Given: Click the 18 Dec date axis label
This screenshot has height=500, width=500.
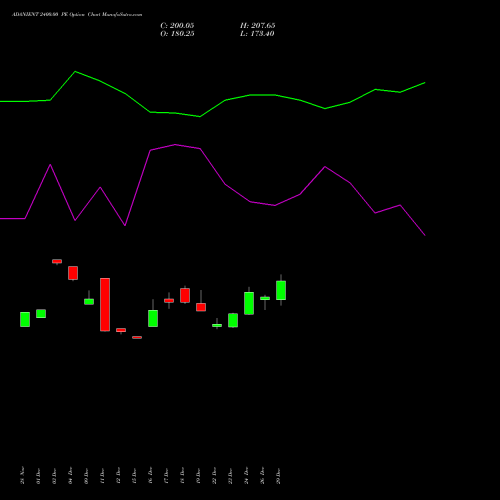Looking at the screenshot, I should (x=182, y=476).
